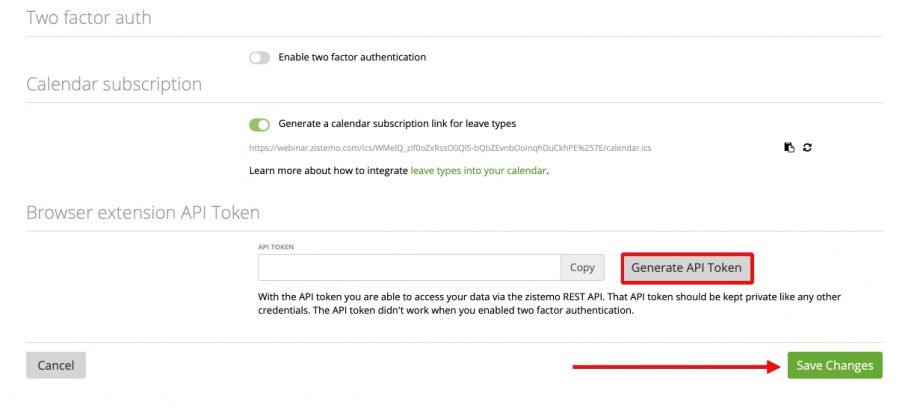This screenshot has width=920, height=416.
Task: Cancel the settings changes
Action: [56, 365]
